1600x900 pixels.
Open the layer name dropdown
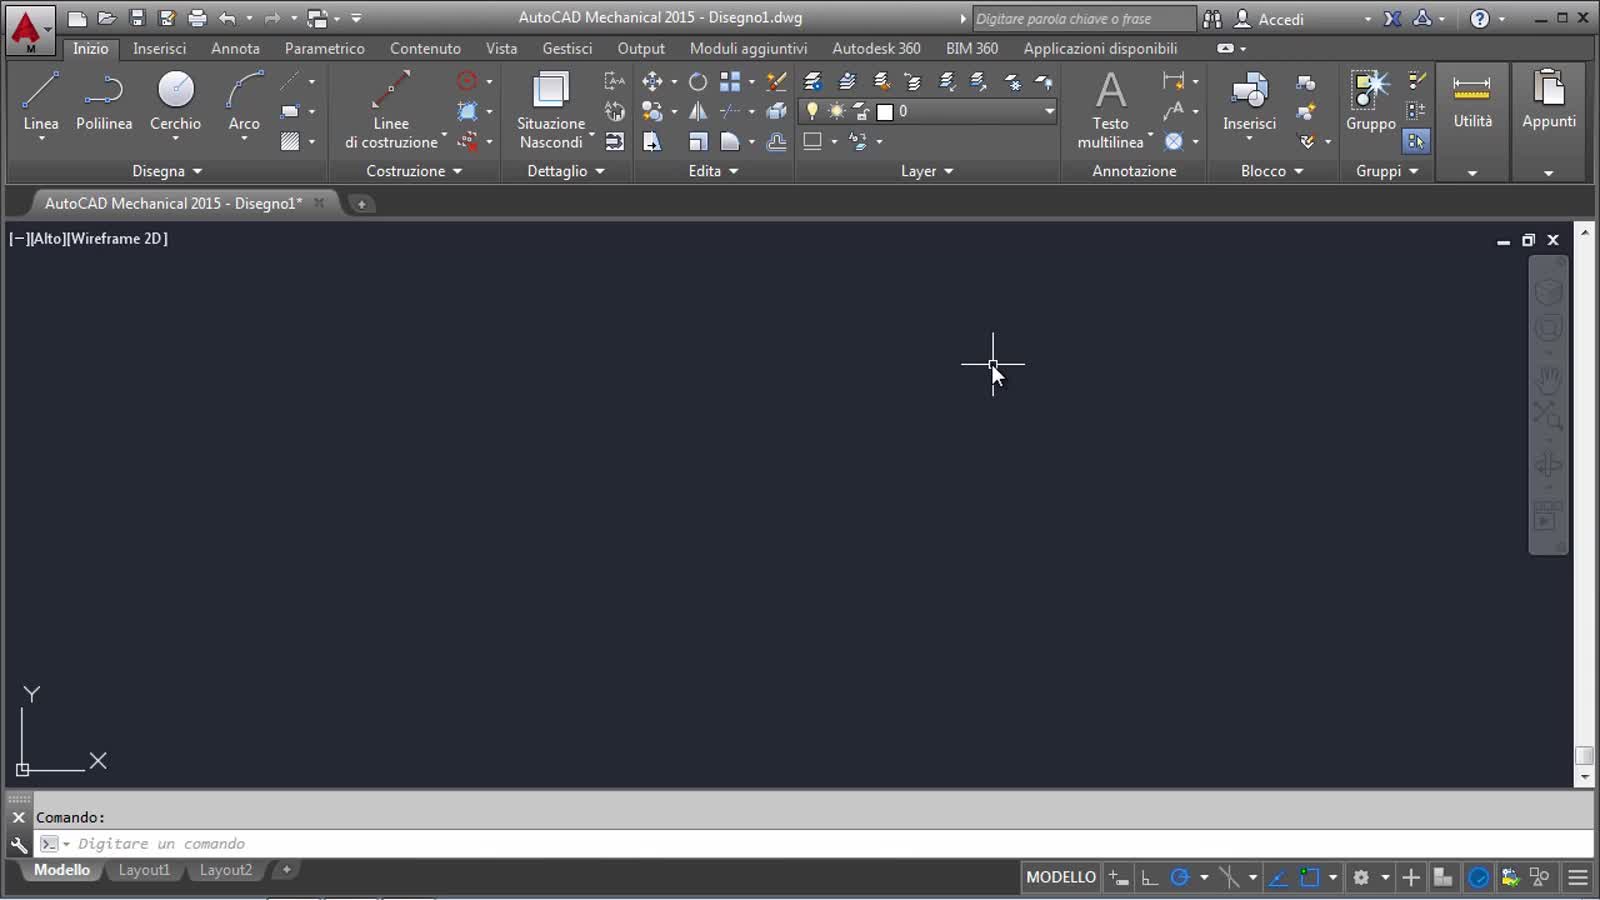[1049, 111]
